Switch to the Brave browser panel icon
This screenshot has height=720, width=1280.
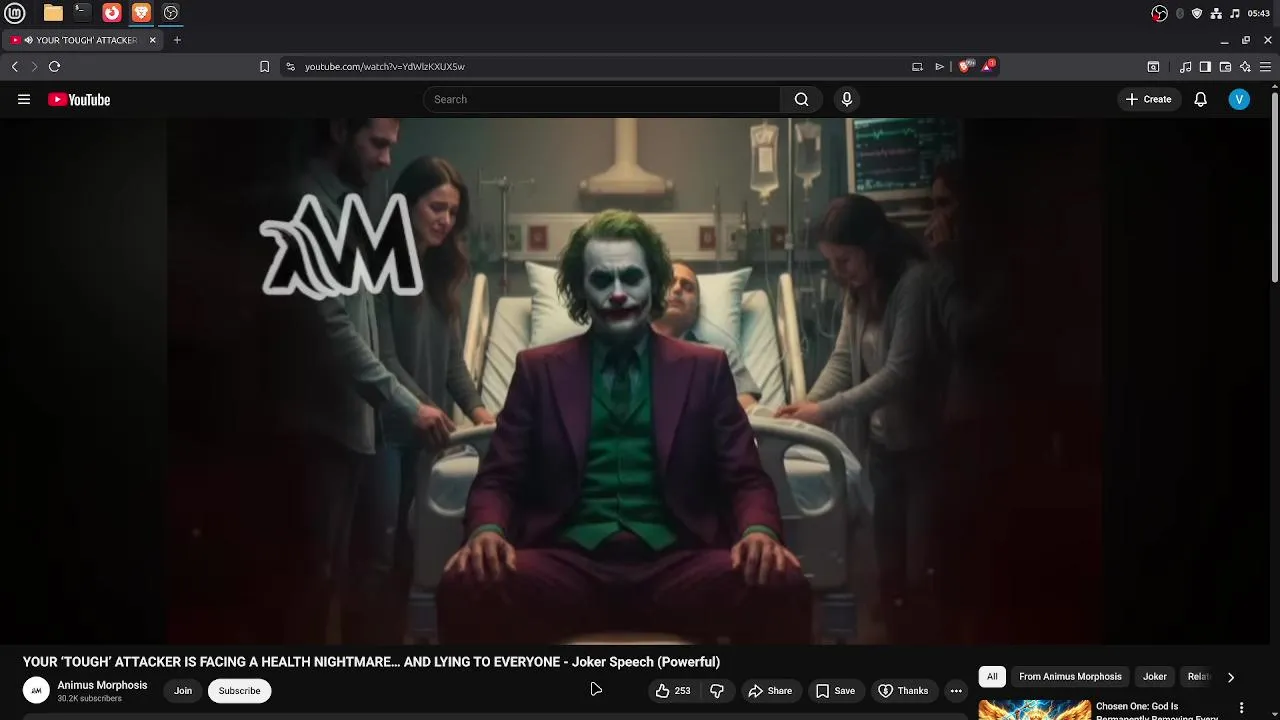point(141,13)
